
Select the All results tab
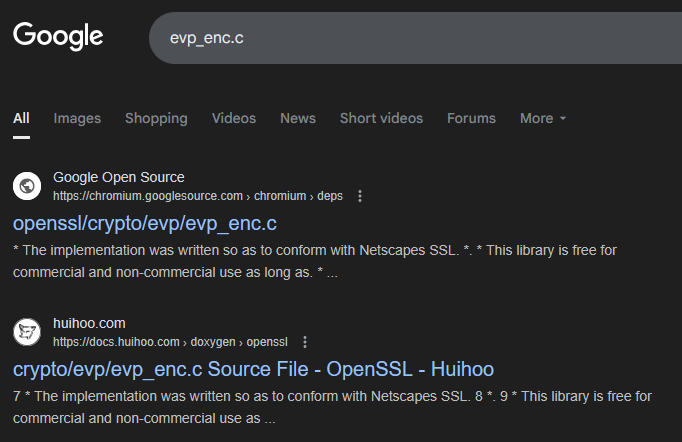pyautogui.click(x=21, y=118)
